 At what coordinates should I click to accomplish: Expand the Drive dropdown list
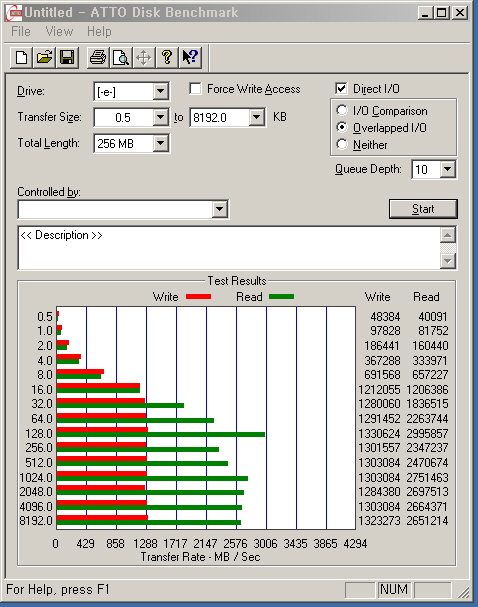160,92
